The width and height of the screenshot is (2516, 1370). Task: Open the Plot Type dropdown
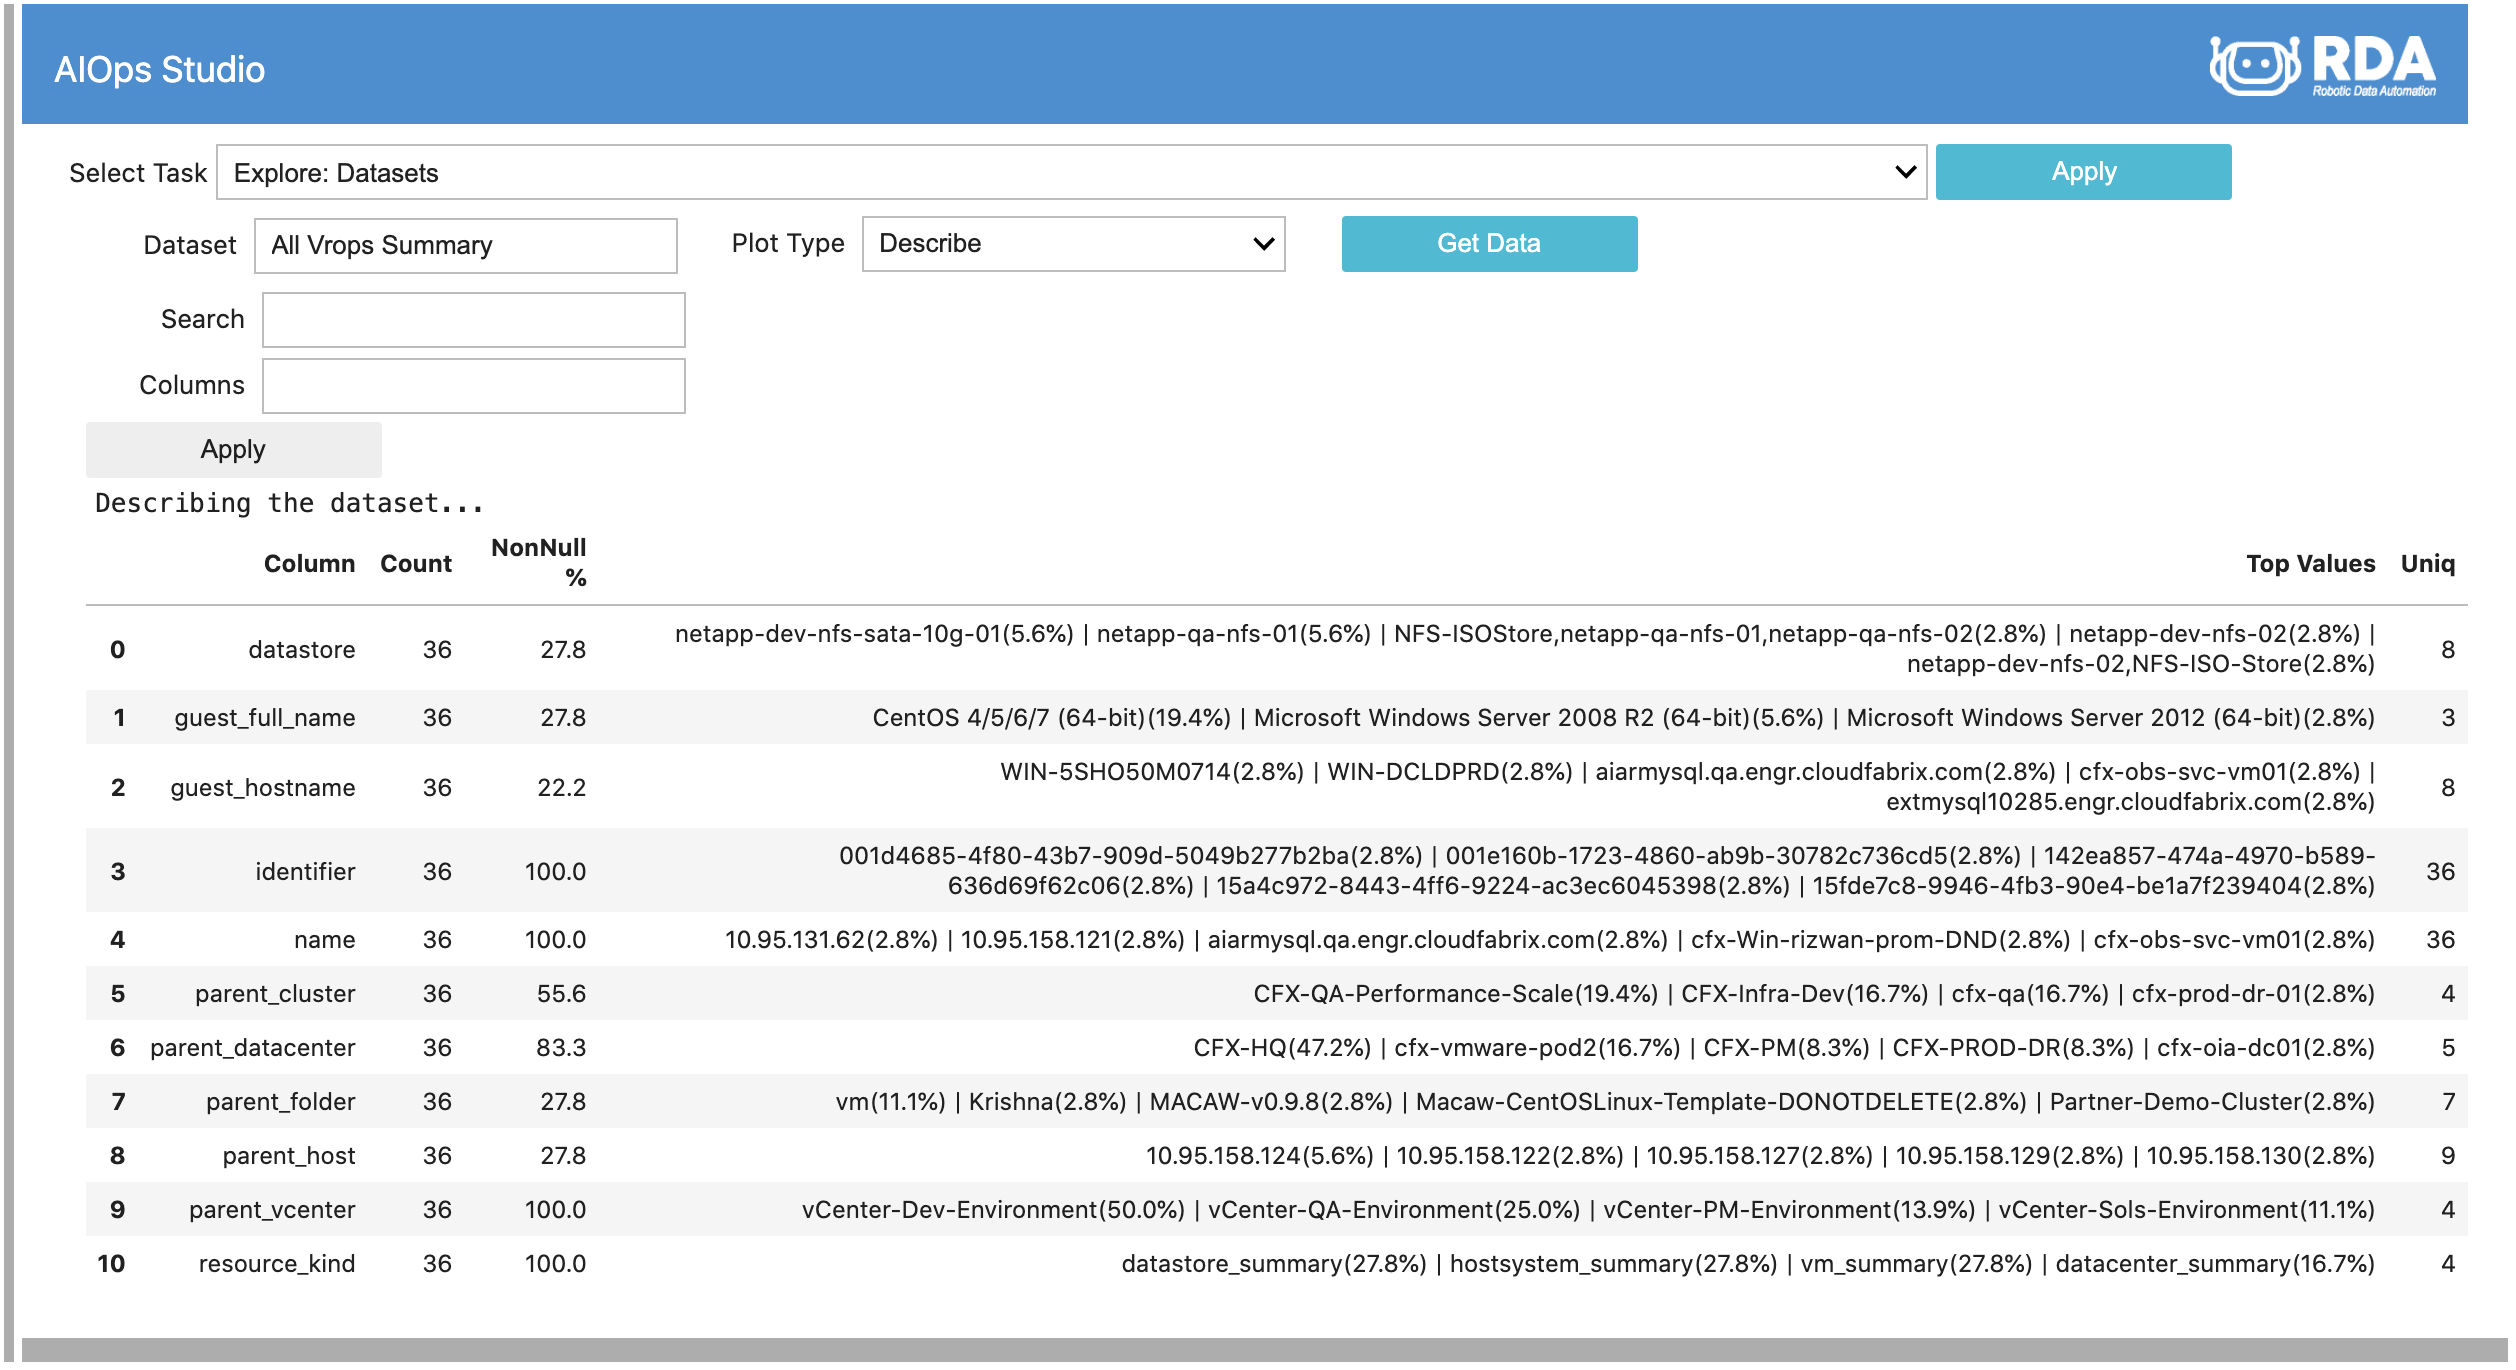coord(1070,243)
